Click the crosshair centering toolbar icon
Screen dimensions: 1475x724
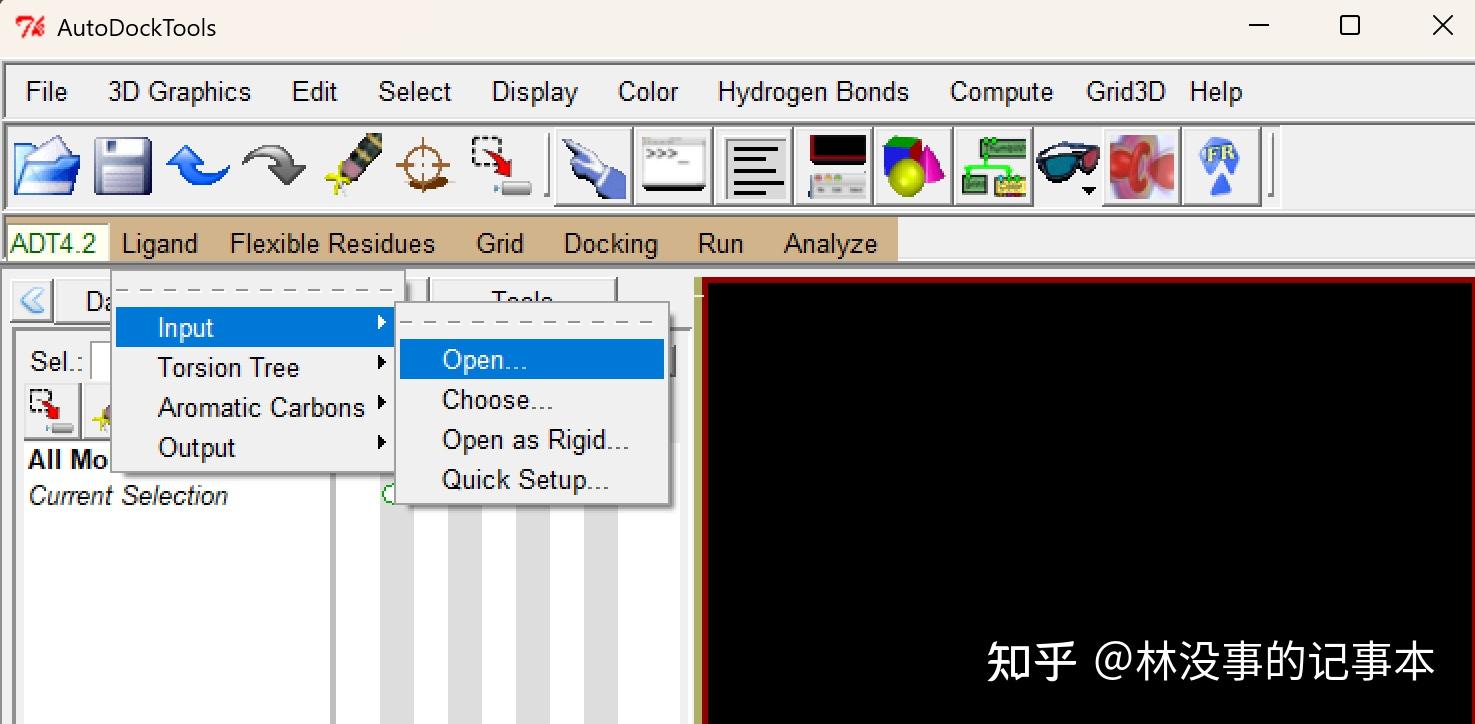(423, 165)
